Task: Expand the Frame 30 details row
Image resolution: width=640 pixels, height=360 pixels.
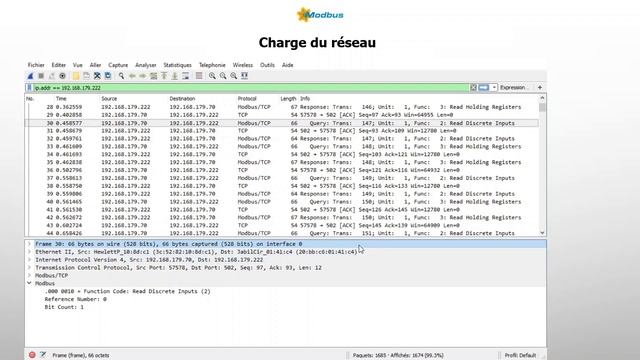Action: tap(29, 244)
